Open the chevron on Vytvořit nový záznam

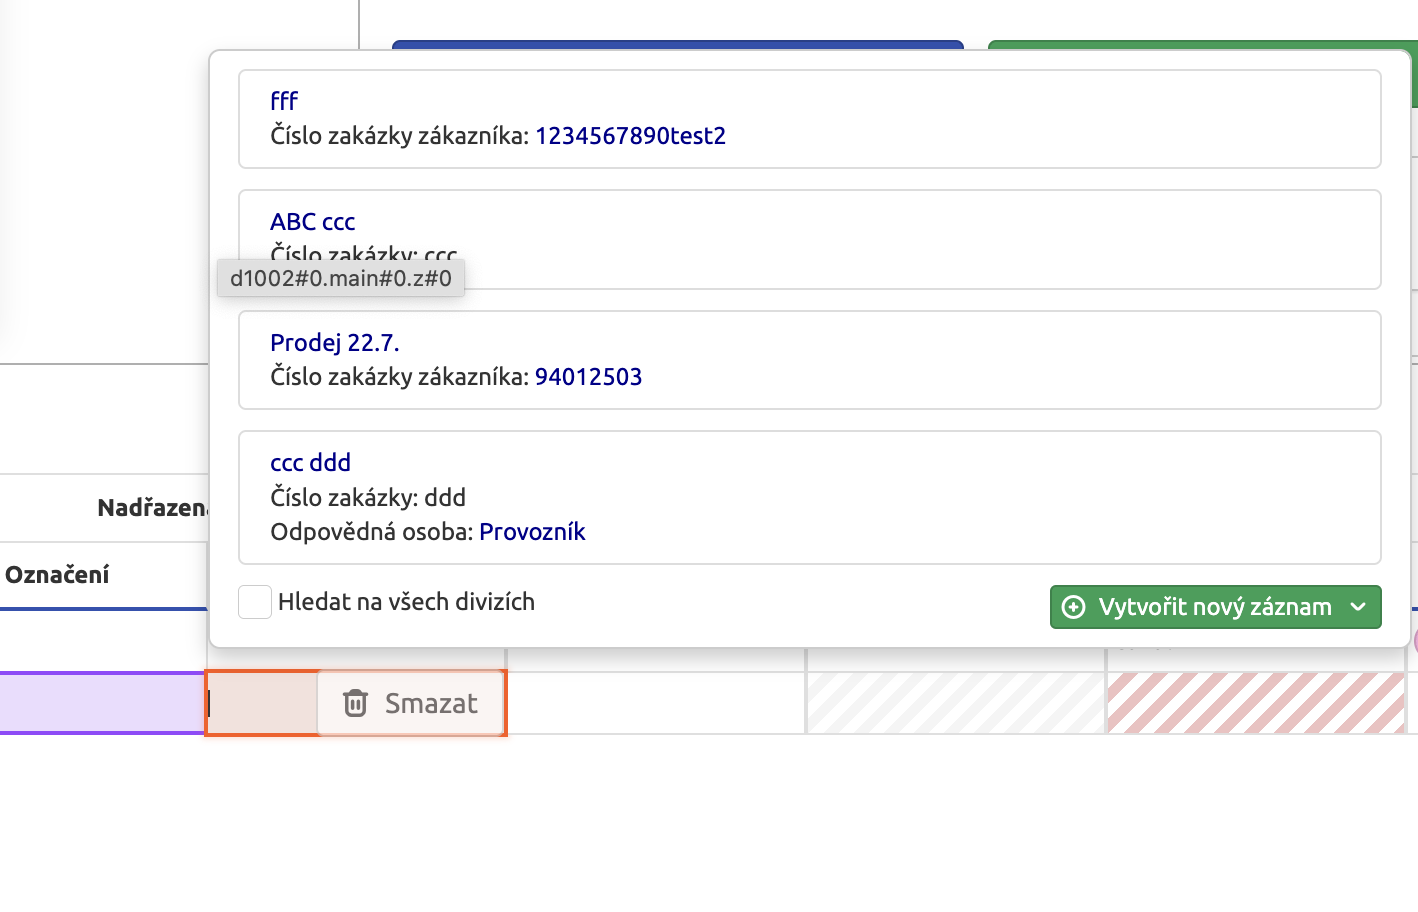pyautogui.click(x=1360, y=607)
